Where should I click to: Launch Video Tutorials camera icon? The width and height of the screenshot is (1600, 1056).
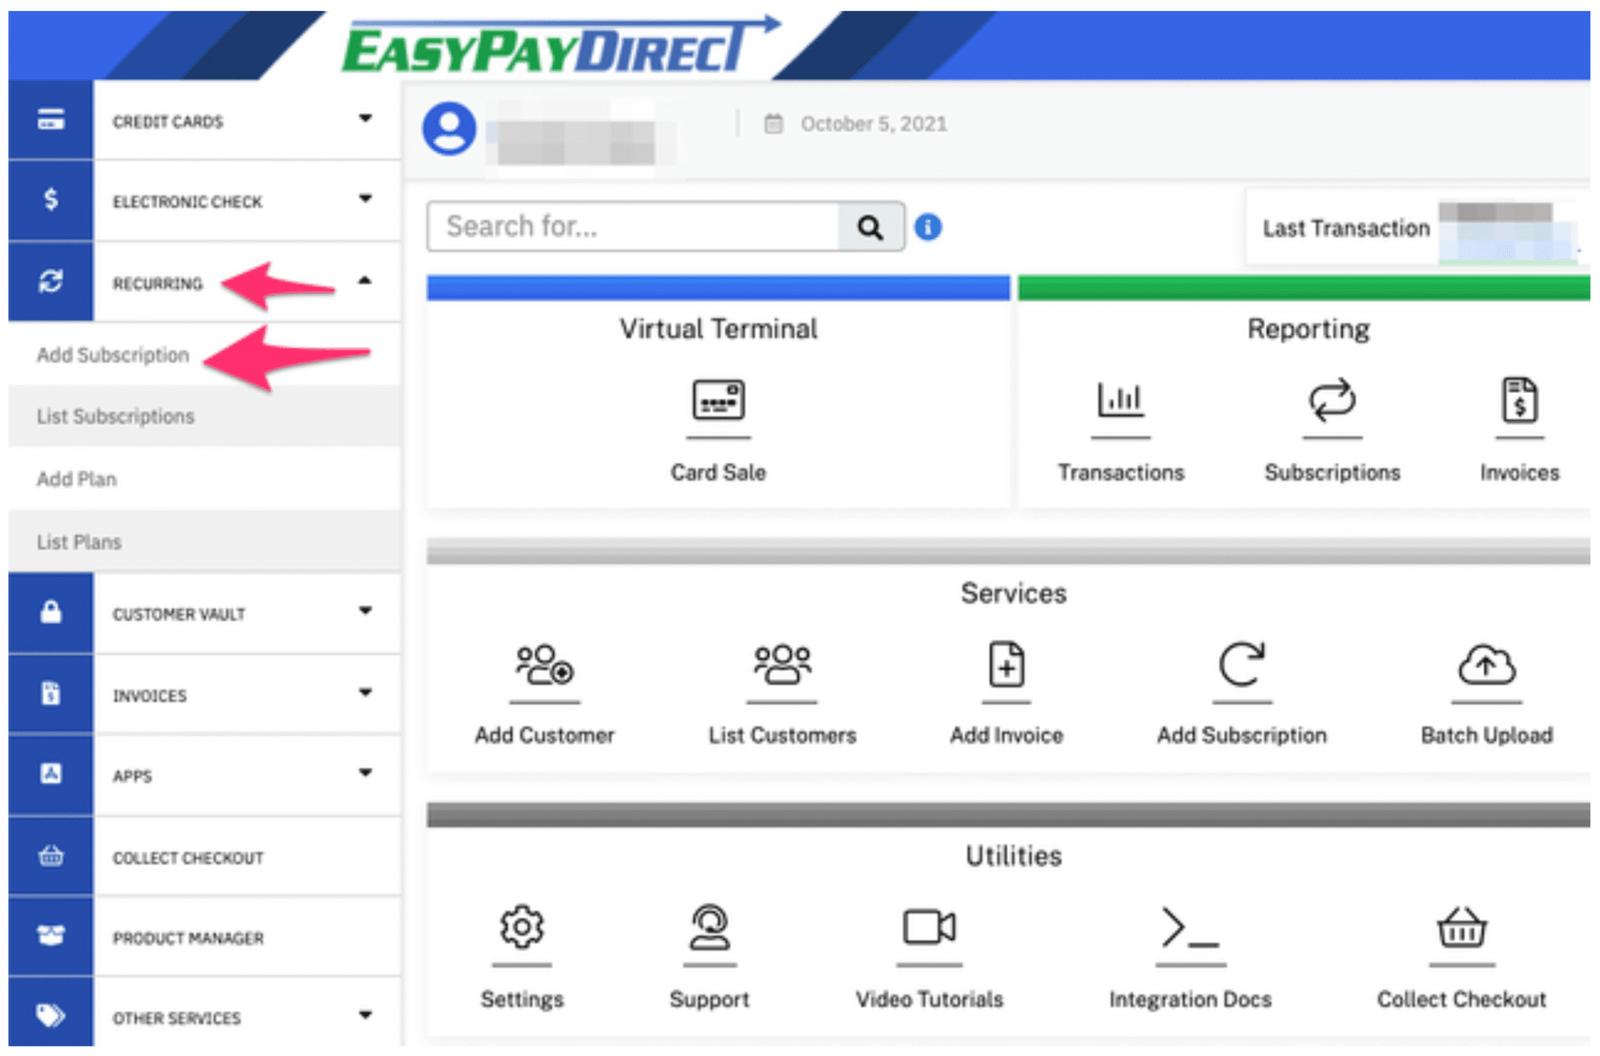929,928
